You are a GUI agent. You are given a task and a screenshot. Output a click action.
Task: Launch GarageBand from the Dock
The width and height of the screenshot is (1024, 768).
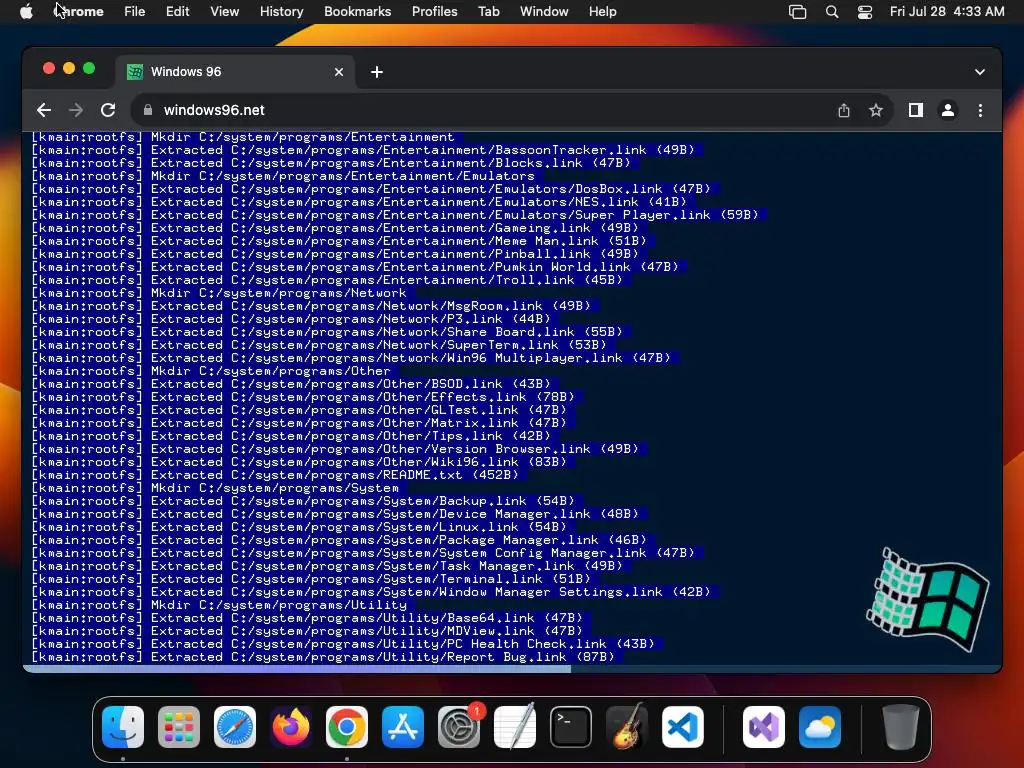pos(627,727)
